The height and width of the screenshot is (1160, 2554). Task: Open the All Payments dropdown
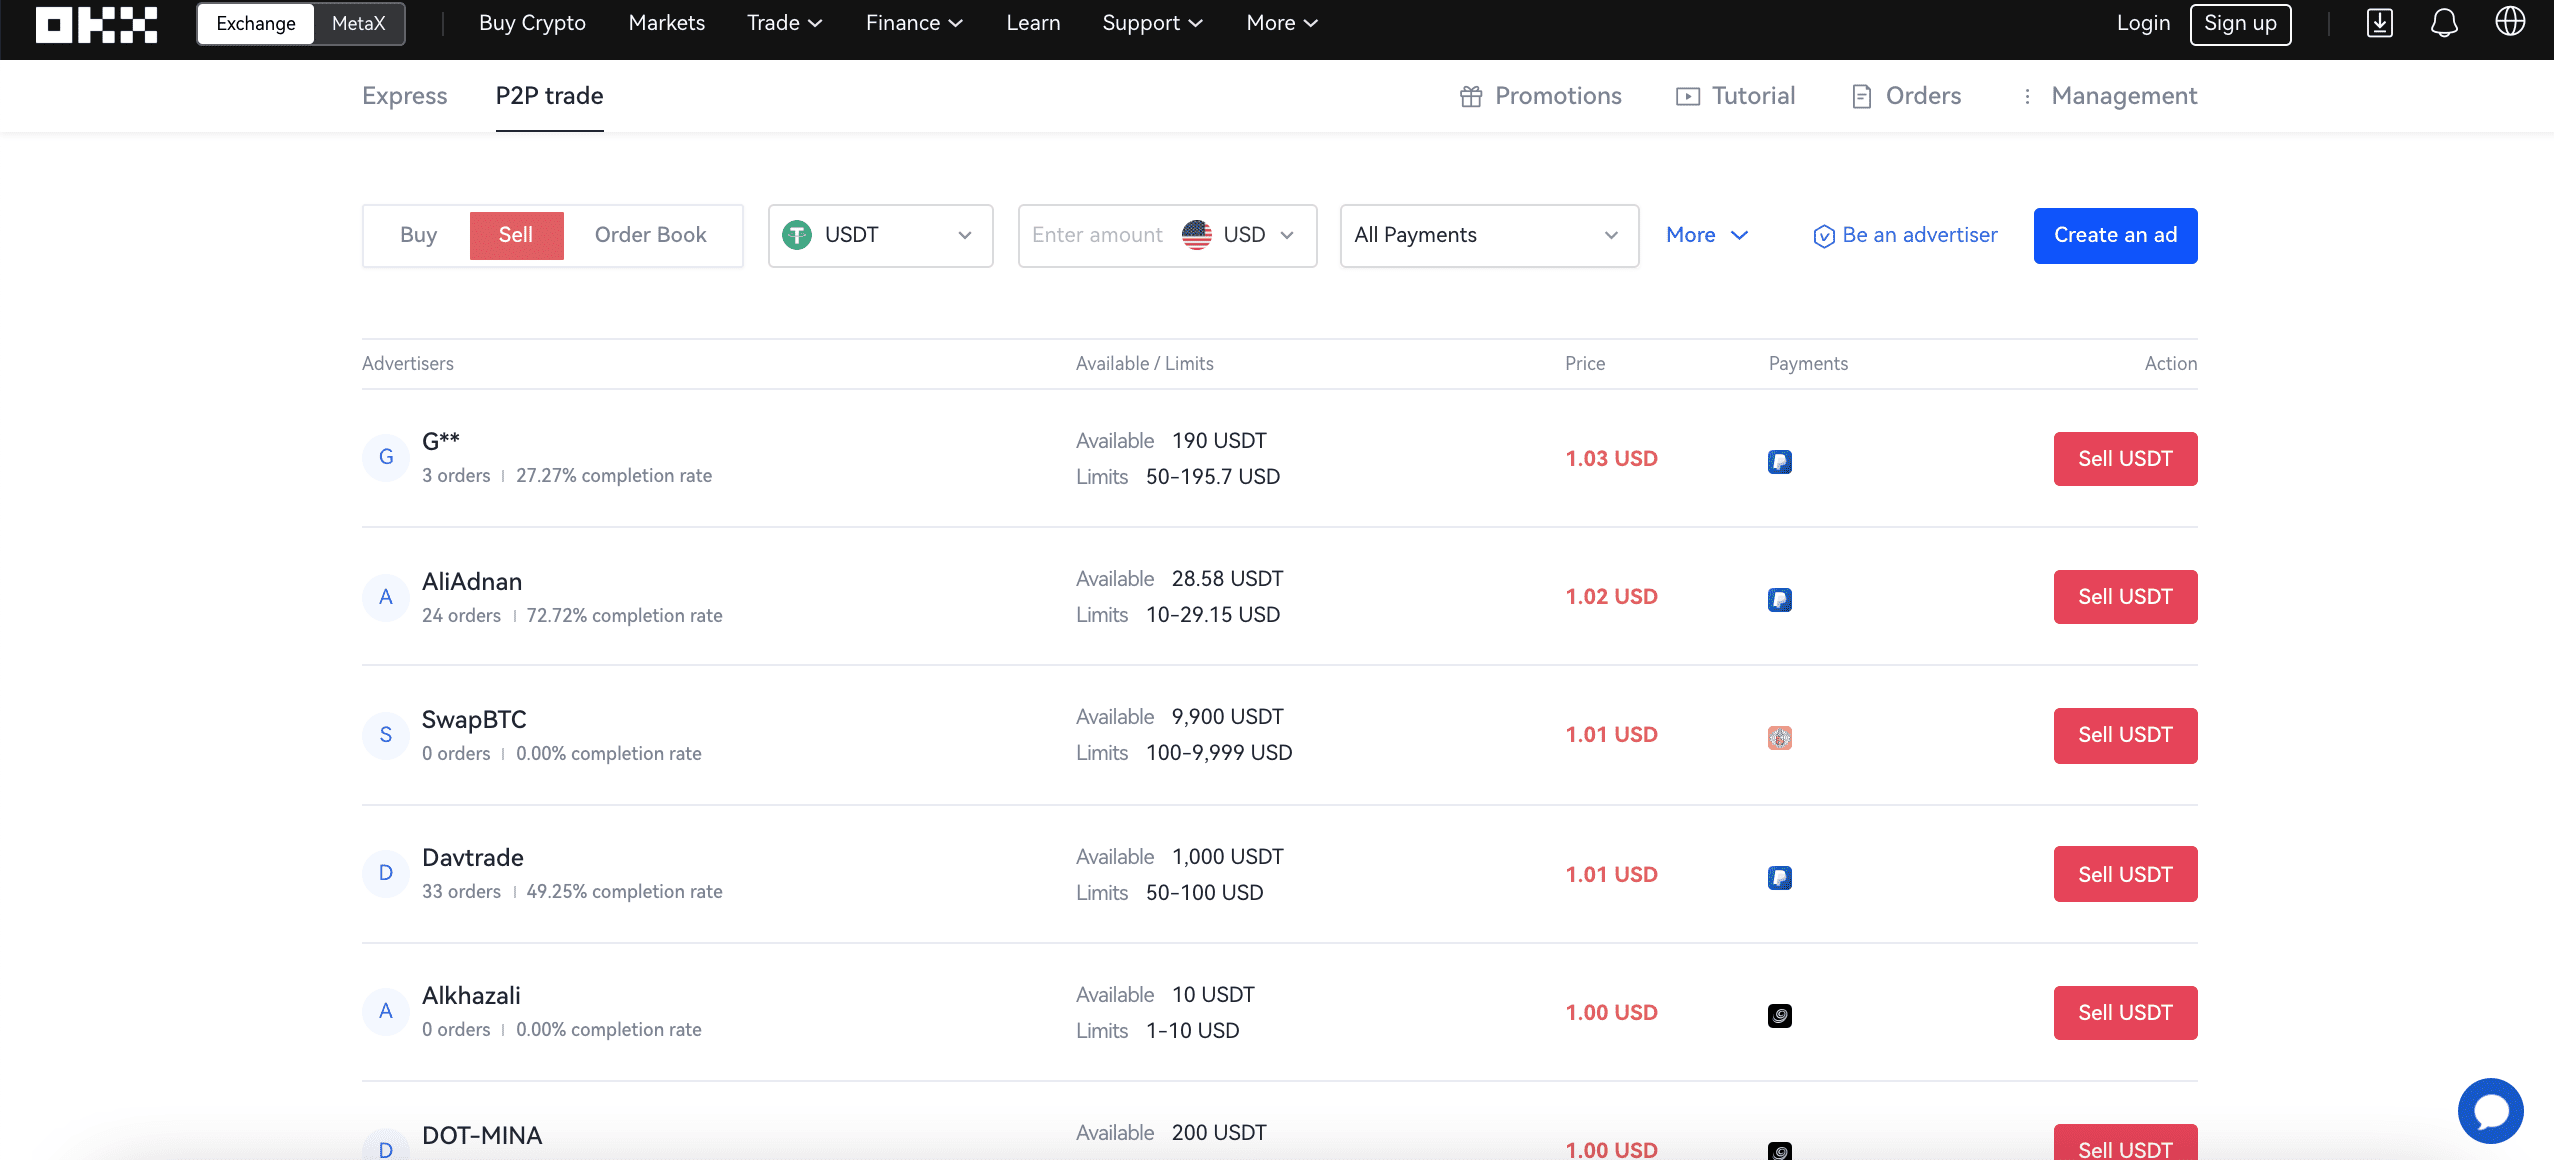(x=1489, y=236)
